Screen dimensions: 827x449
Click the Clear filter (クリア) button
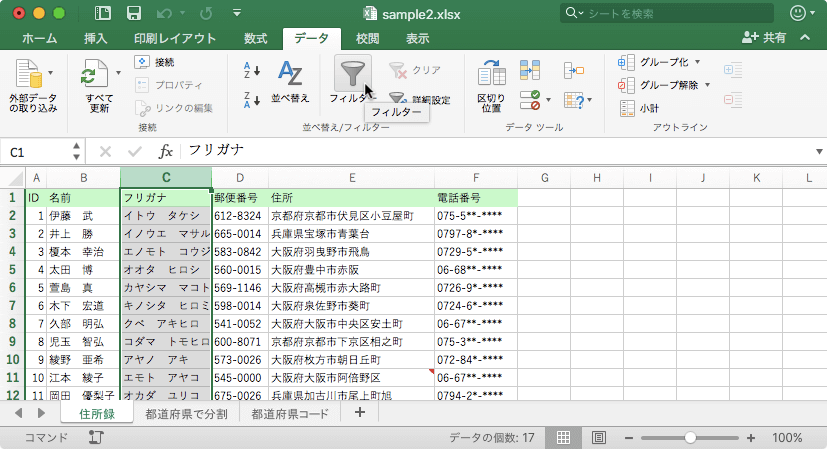point(415,70)
